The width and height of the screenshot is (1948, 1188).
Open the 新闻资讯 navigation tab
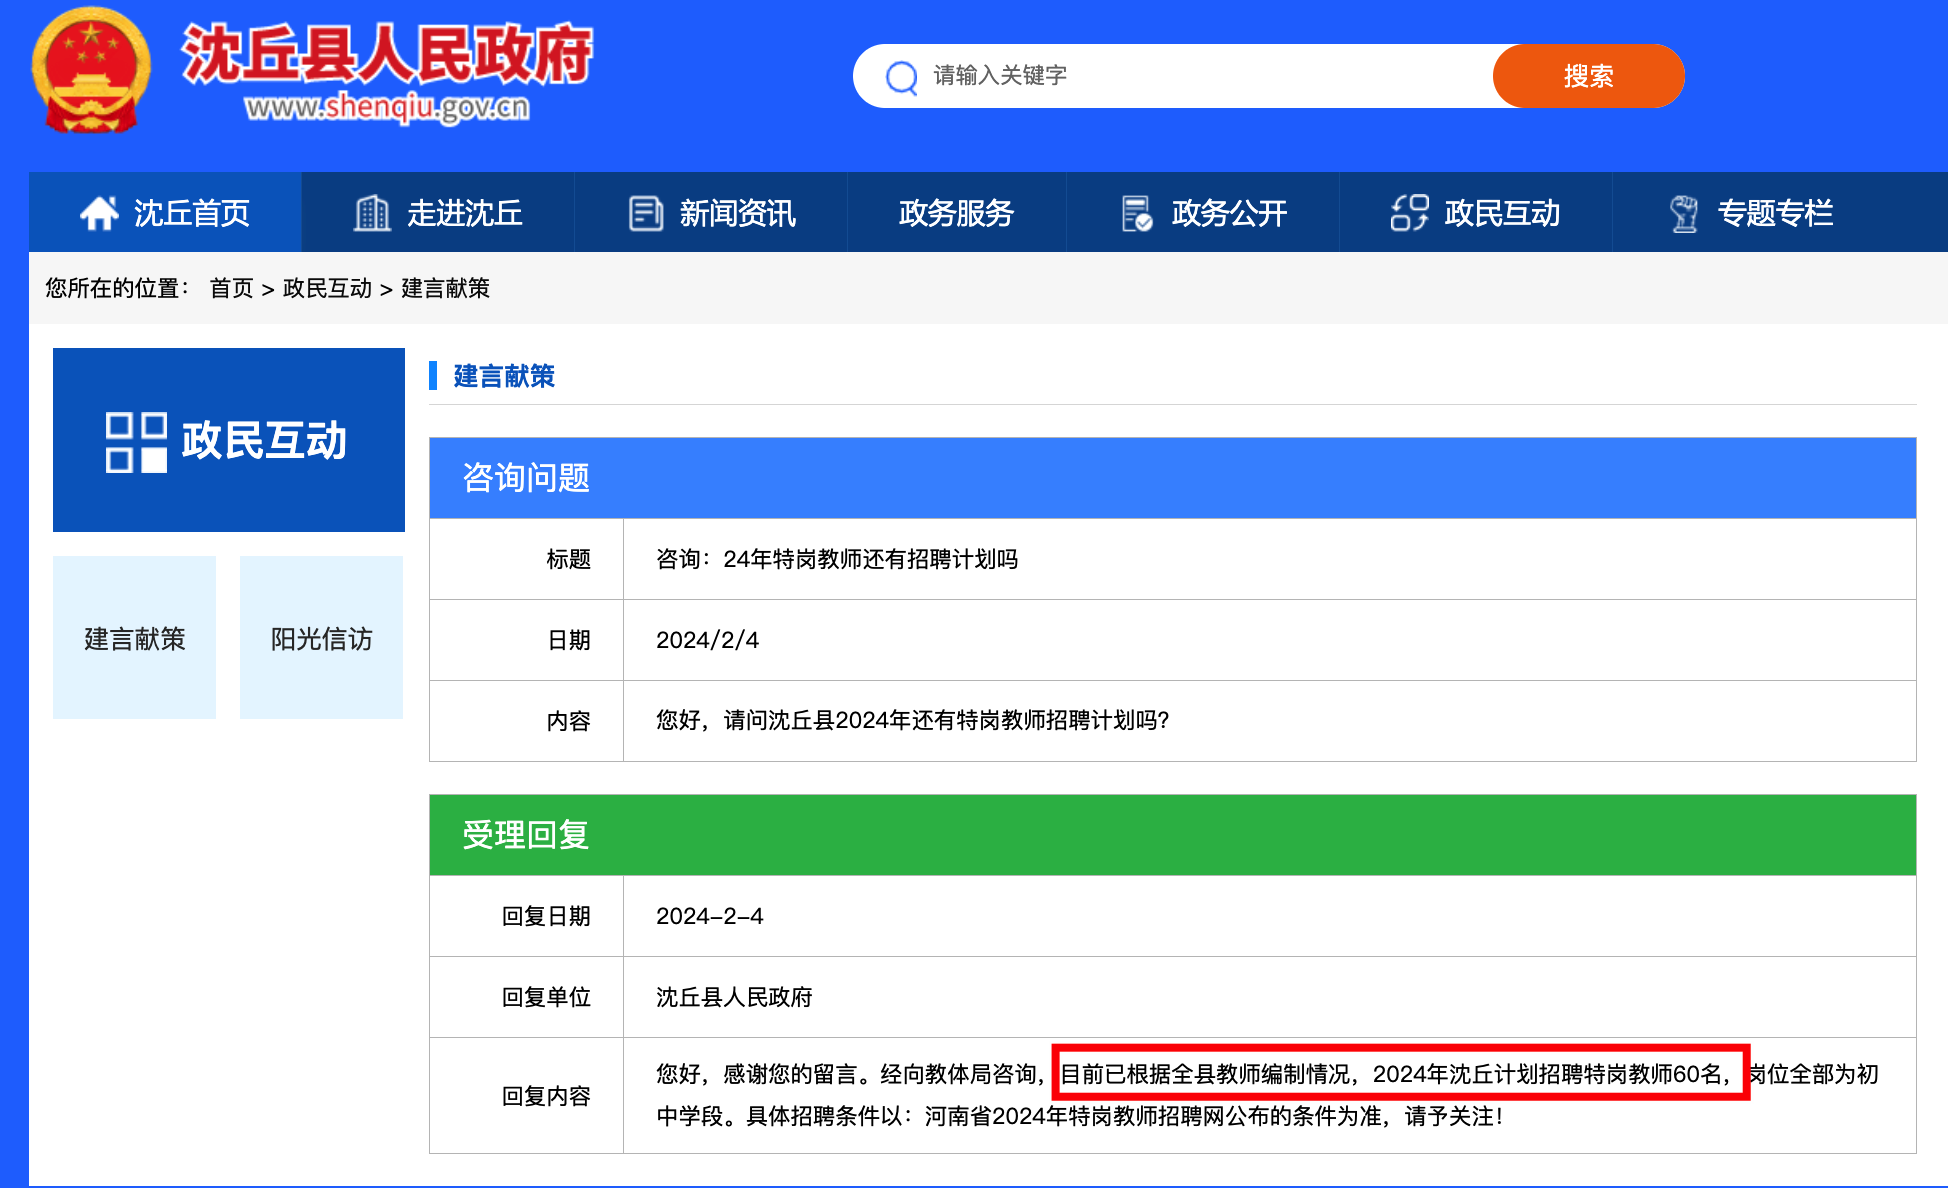click(x=737, y=213)
